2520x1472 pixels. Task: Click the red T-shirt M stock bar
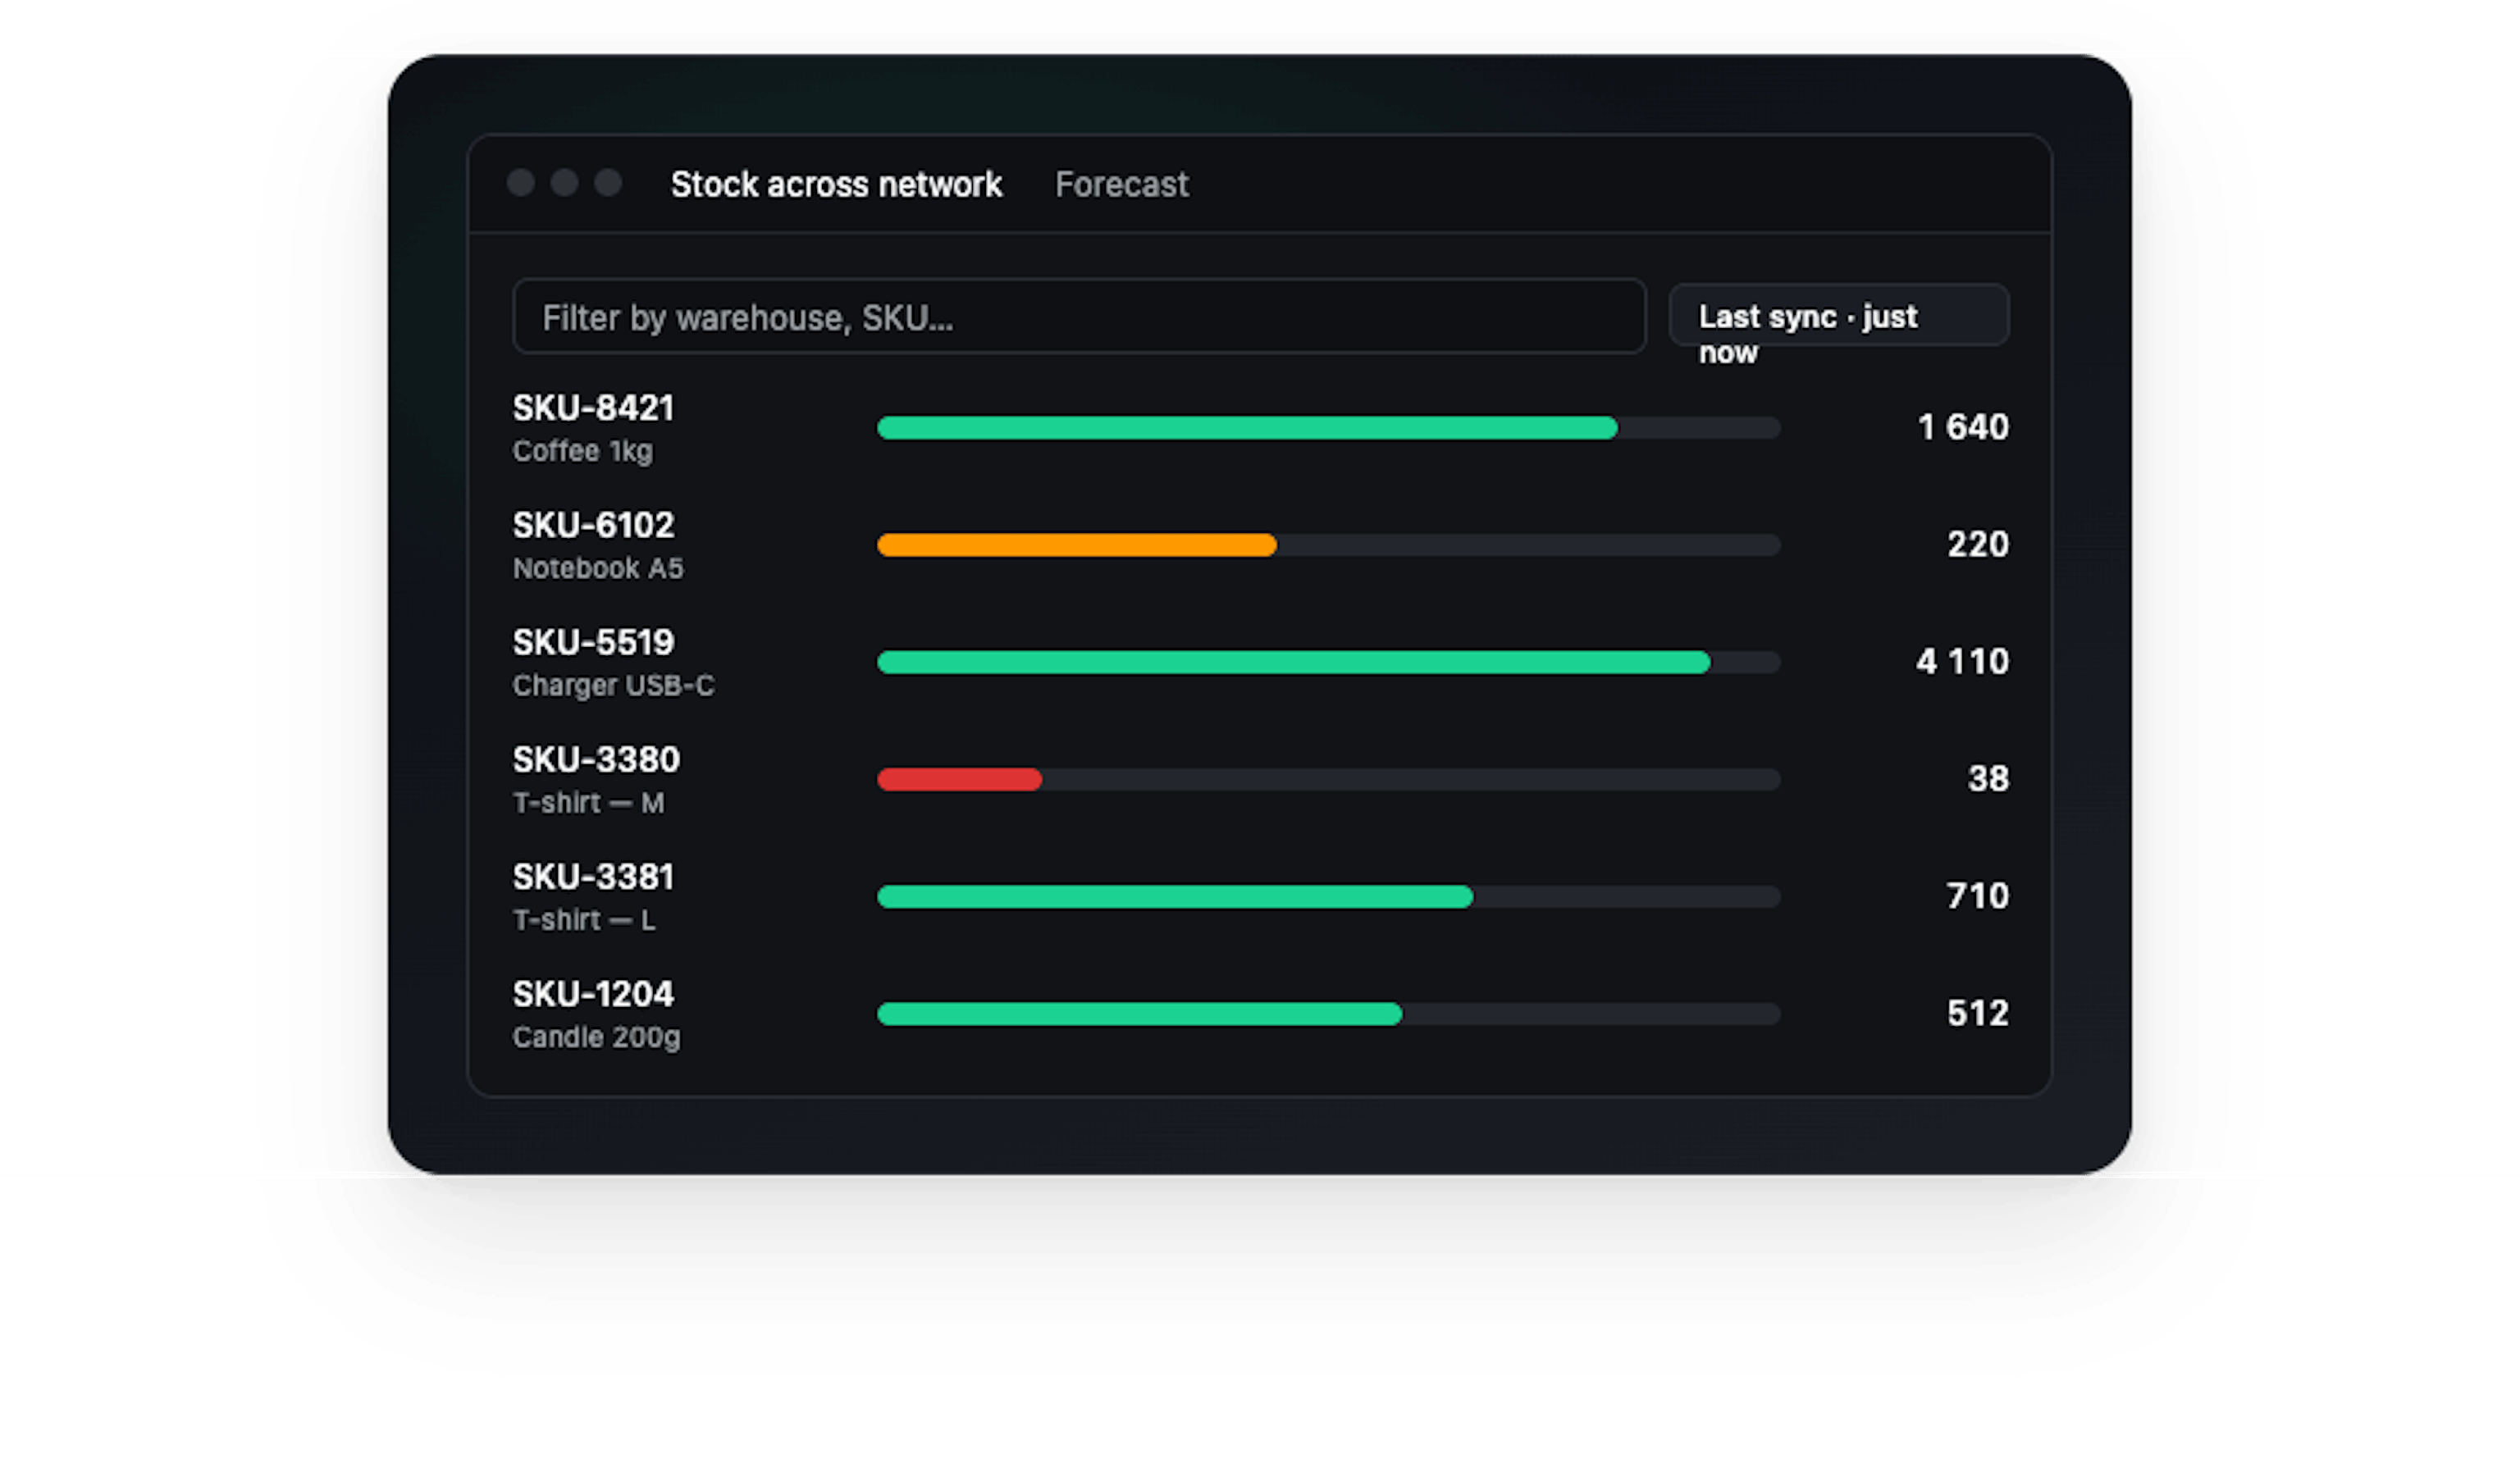pos(959,779)
